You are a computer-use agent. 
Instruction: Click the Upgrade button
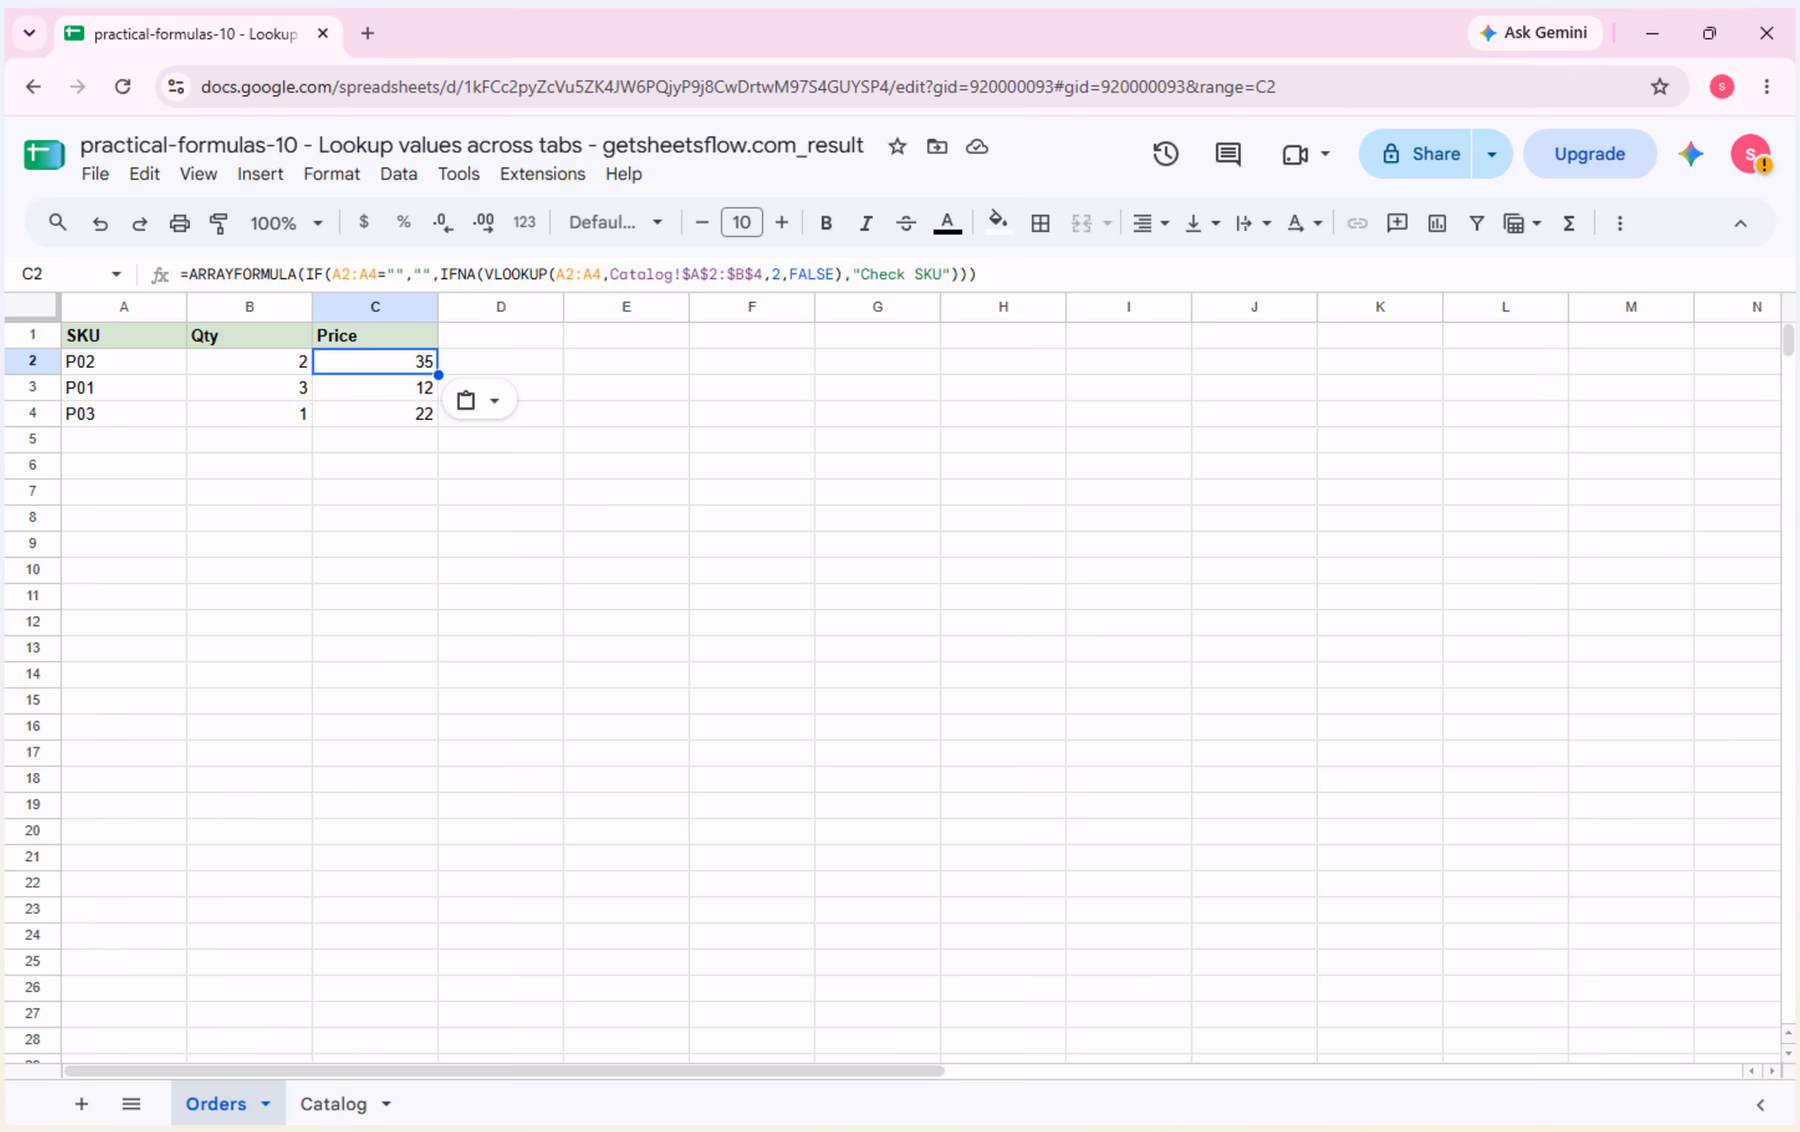(x=1589, y=154)
